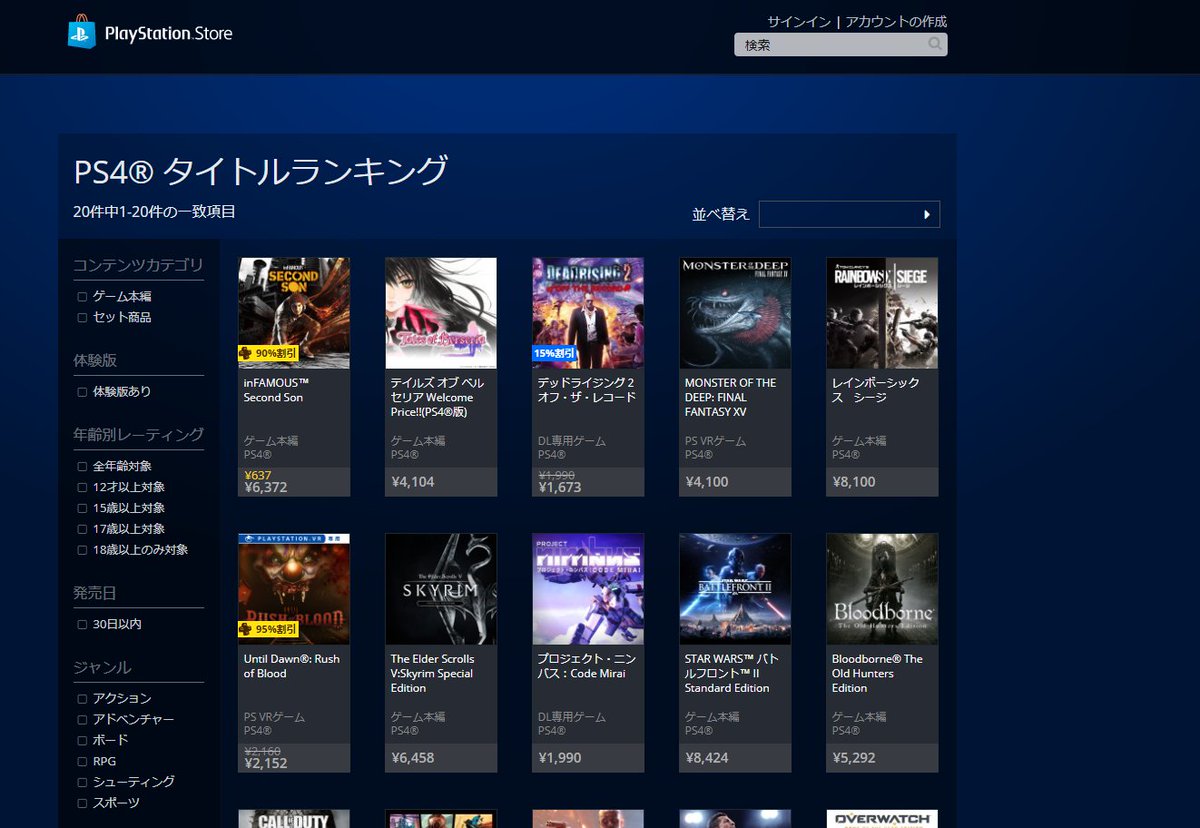
Task: Click the PS4® タイトルランキング heading
Action: click(x=261, y=171)
